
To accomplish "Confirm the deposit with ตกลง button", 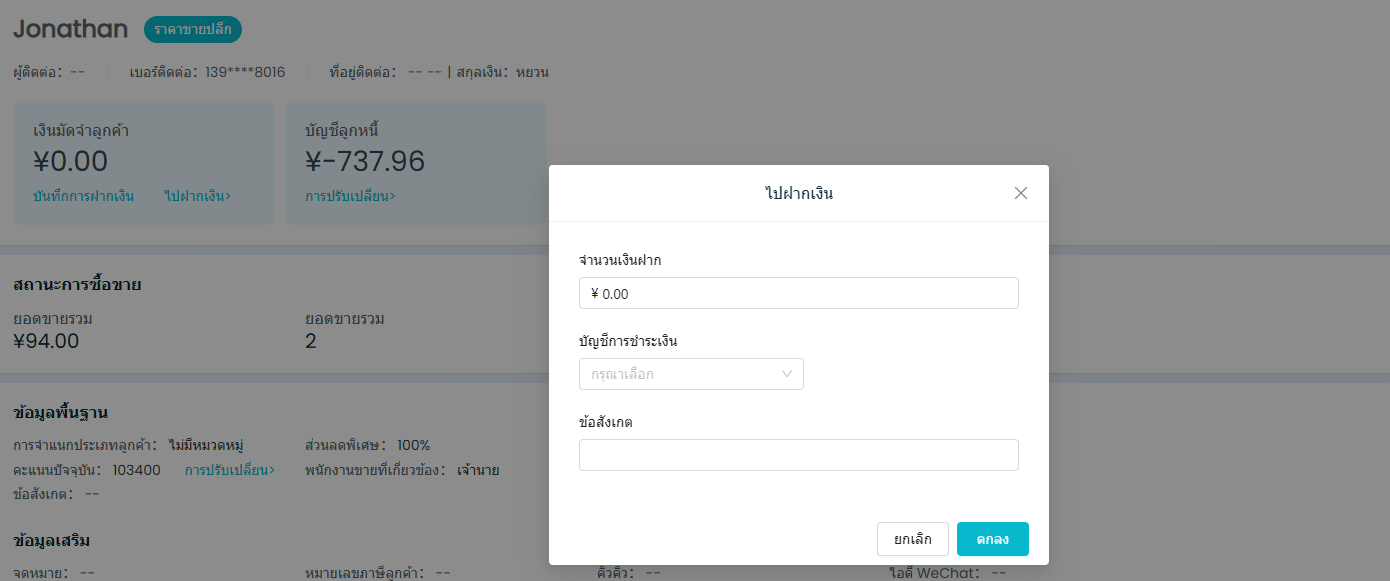I will pos(992,539).
